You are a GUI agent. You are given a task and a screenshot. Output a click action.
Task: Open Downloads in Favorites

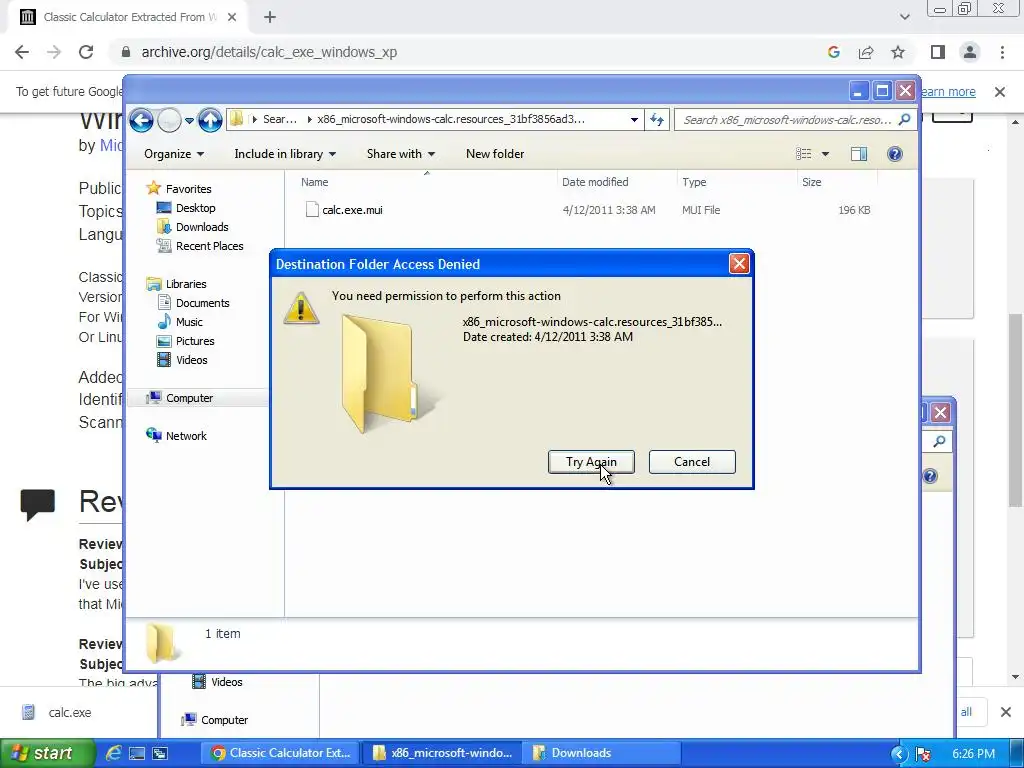(x=202, y=227)
